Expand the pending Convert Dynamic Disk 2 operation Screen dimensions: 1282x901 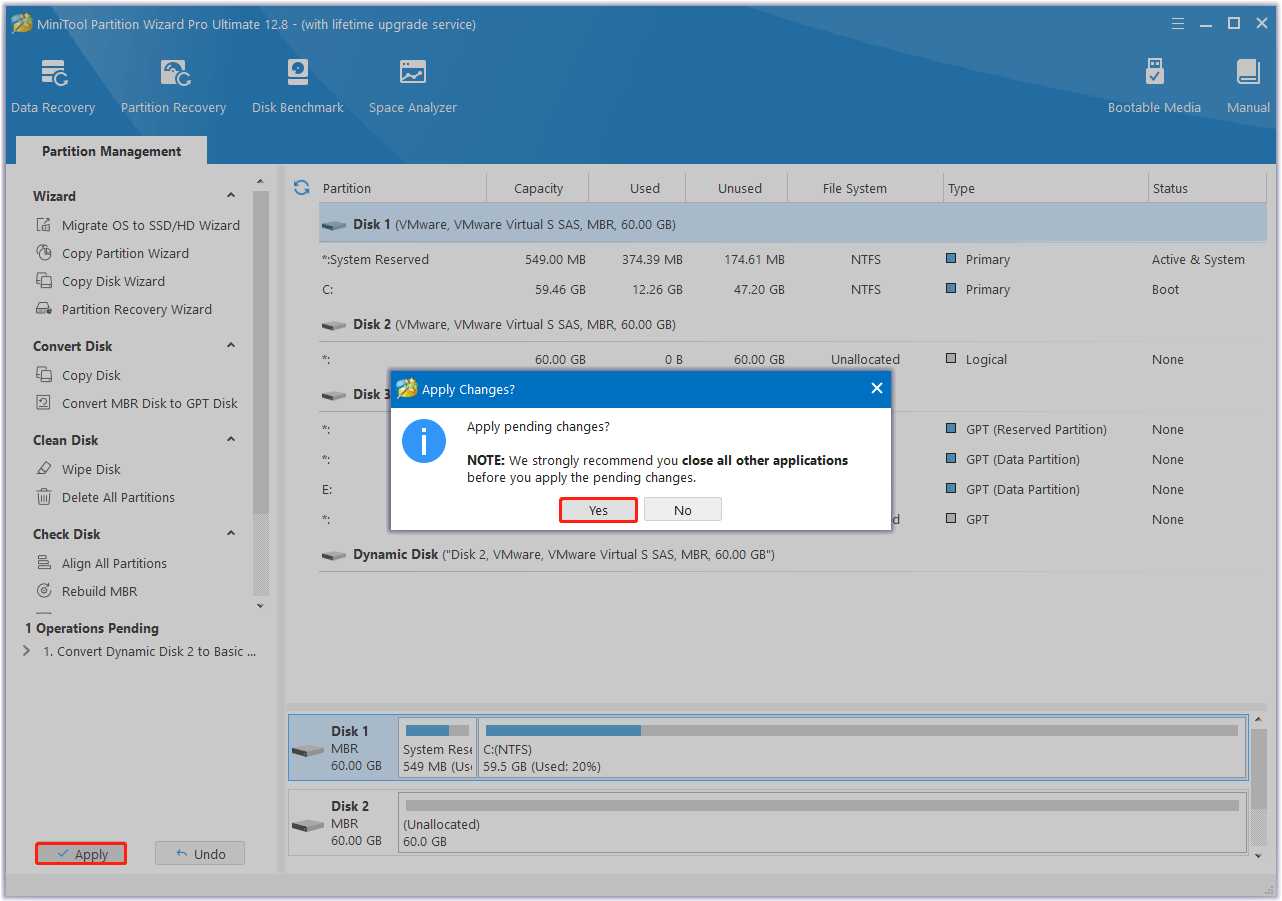(x=26, y=651)
